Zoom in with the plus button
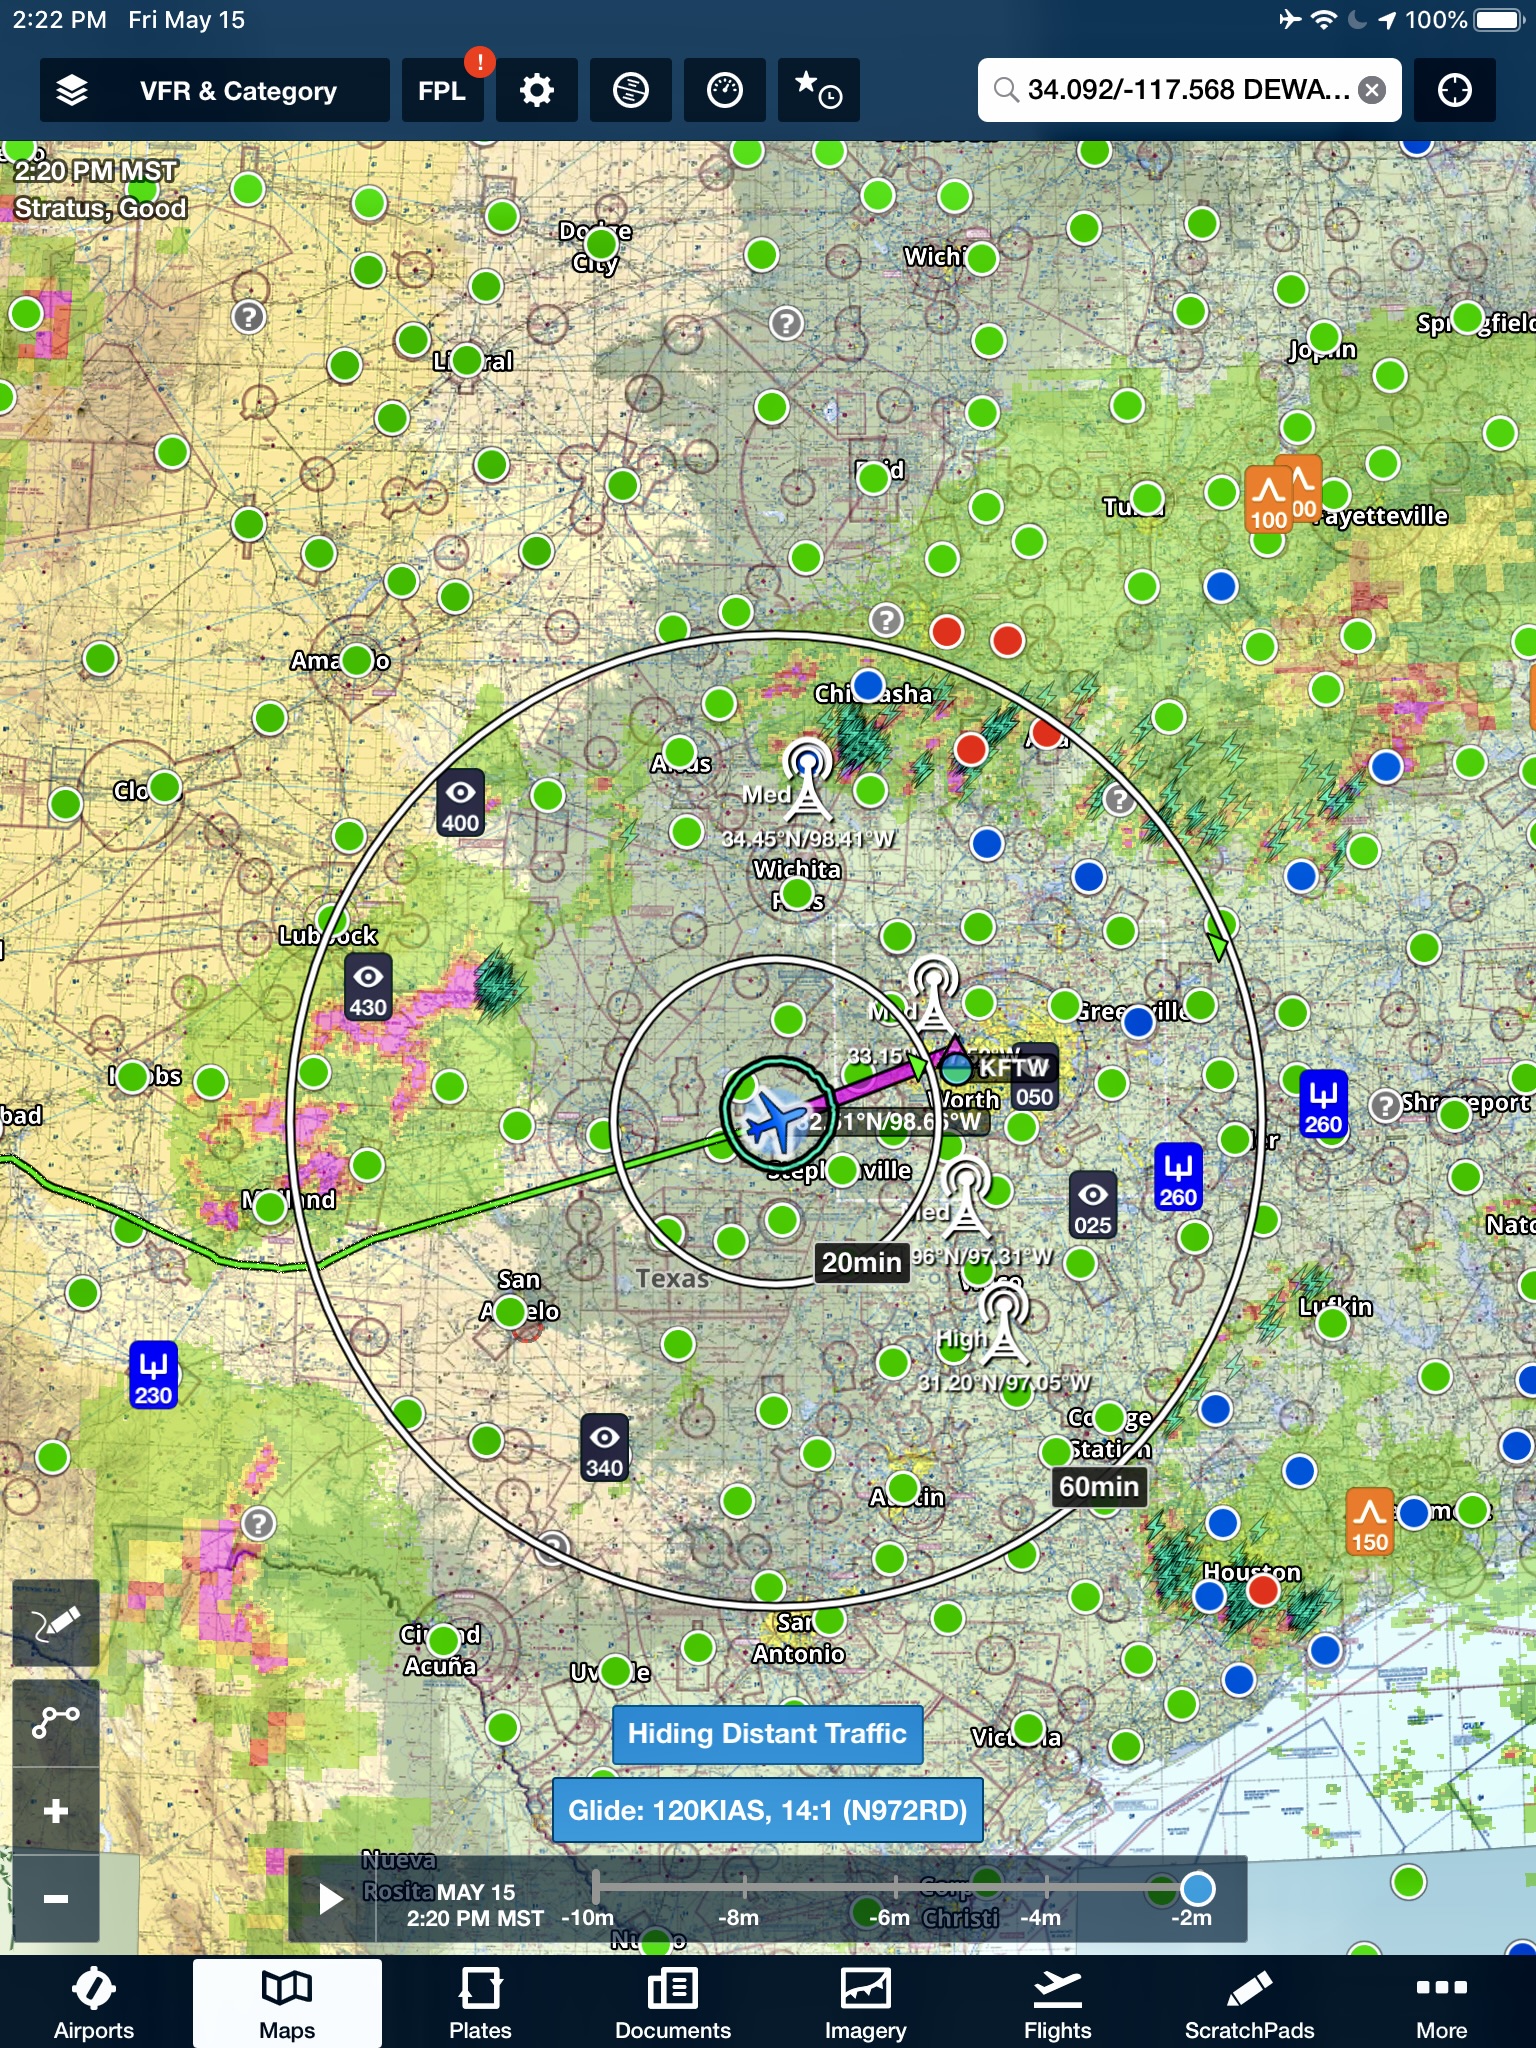The height and width of the screenshot is (2048, 1536). click(56, 1811)
